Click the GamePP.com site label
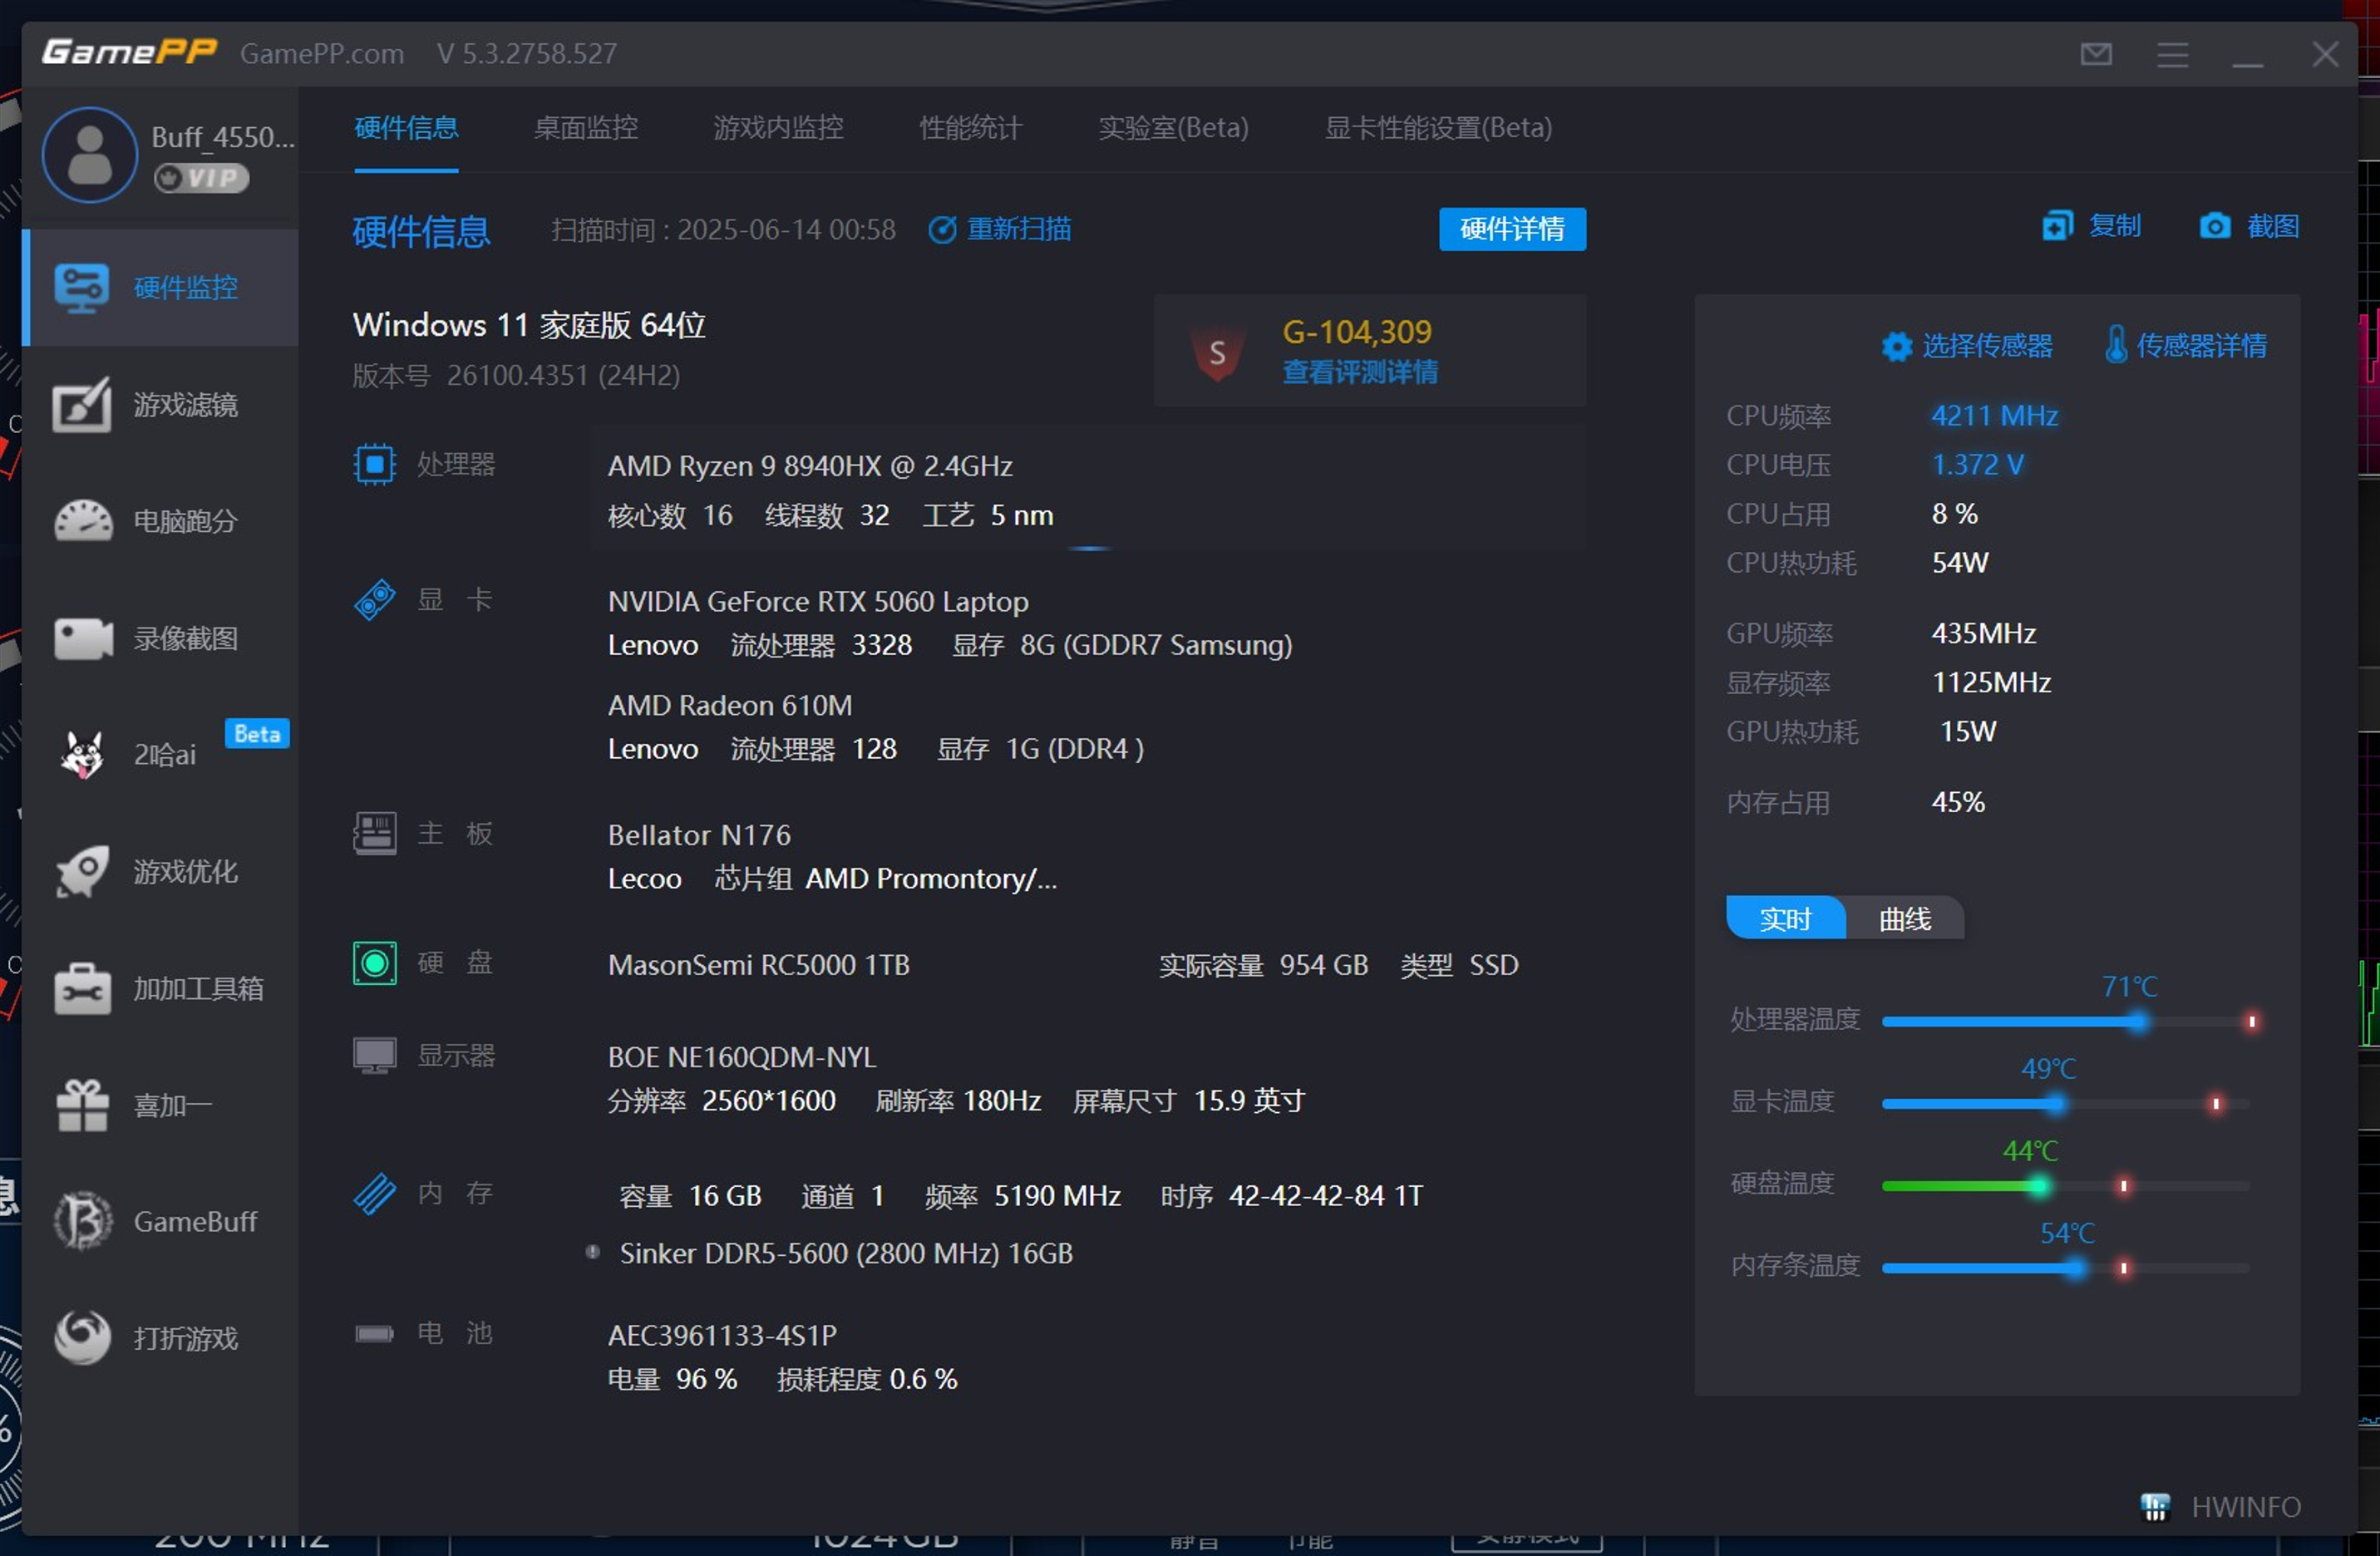The height and width of the screenshot is (1556, 2380). click(322, 53)
